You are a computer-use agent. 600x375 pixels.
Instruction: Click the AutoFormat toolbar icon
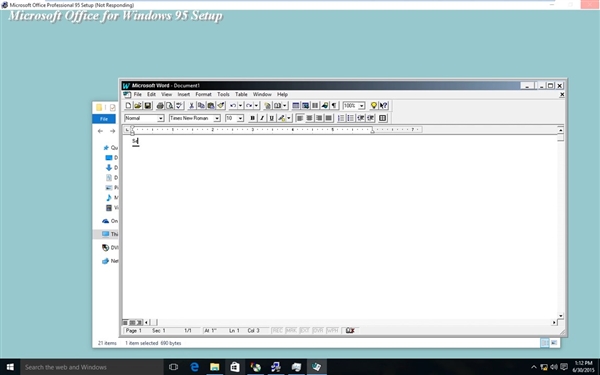[267, 106]
